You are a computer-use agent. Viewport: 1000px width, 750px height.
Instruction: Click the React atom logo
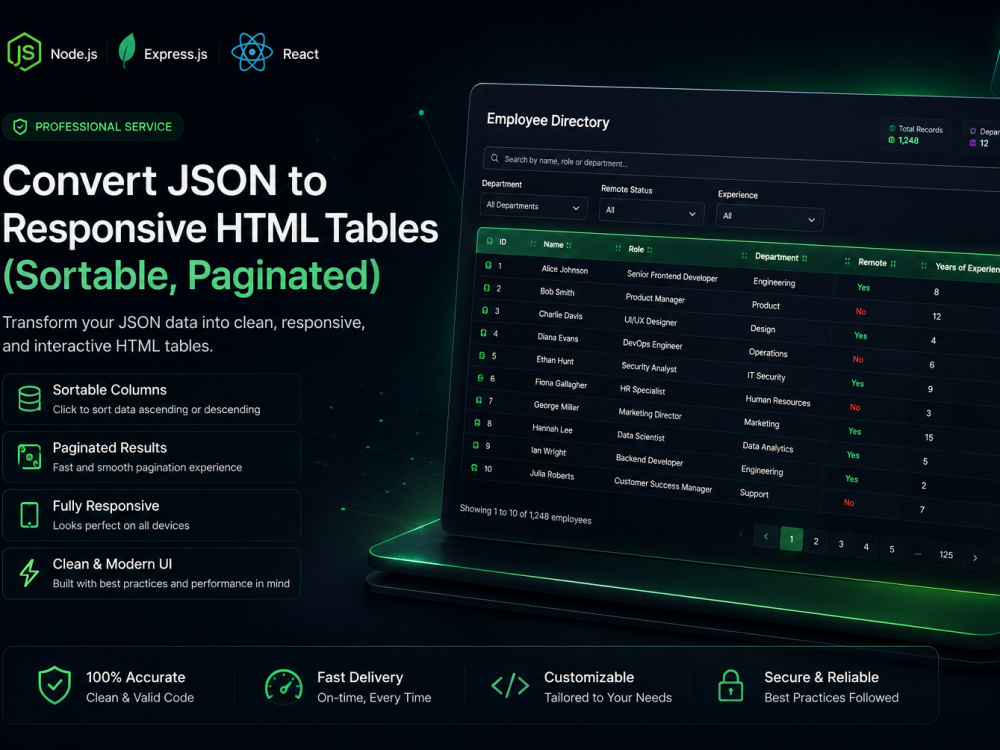[252, 52]
